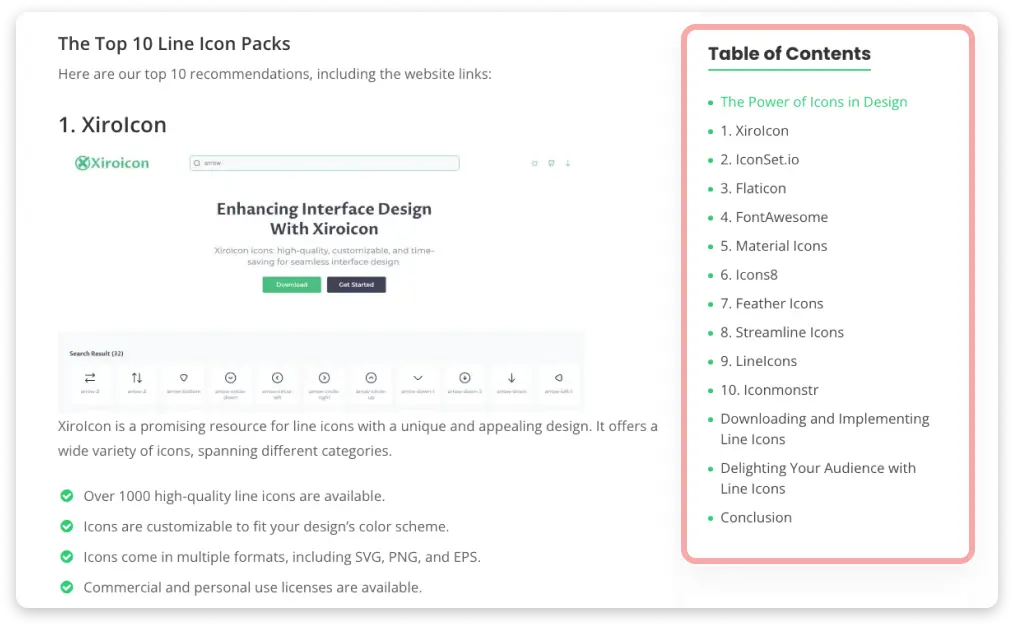The image size is (1014, 628).
Task: Choose the arrow-circle-up icon tile
Action: point(371,378)
